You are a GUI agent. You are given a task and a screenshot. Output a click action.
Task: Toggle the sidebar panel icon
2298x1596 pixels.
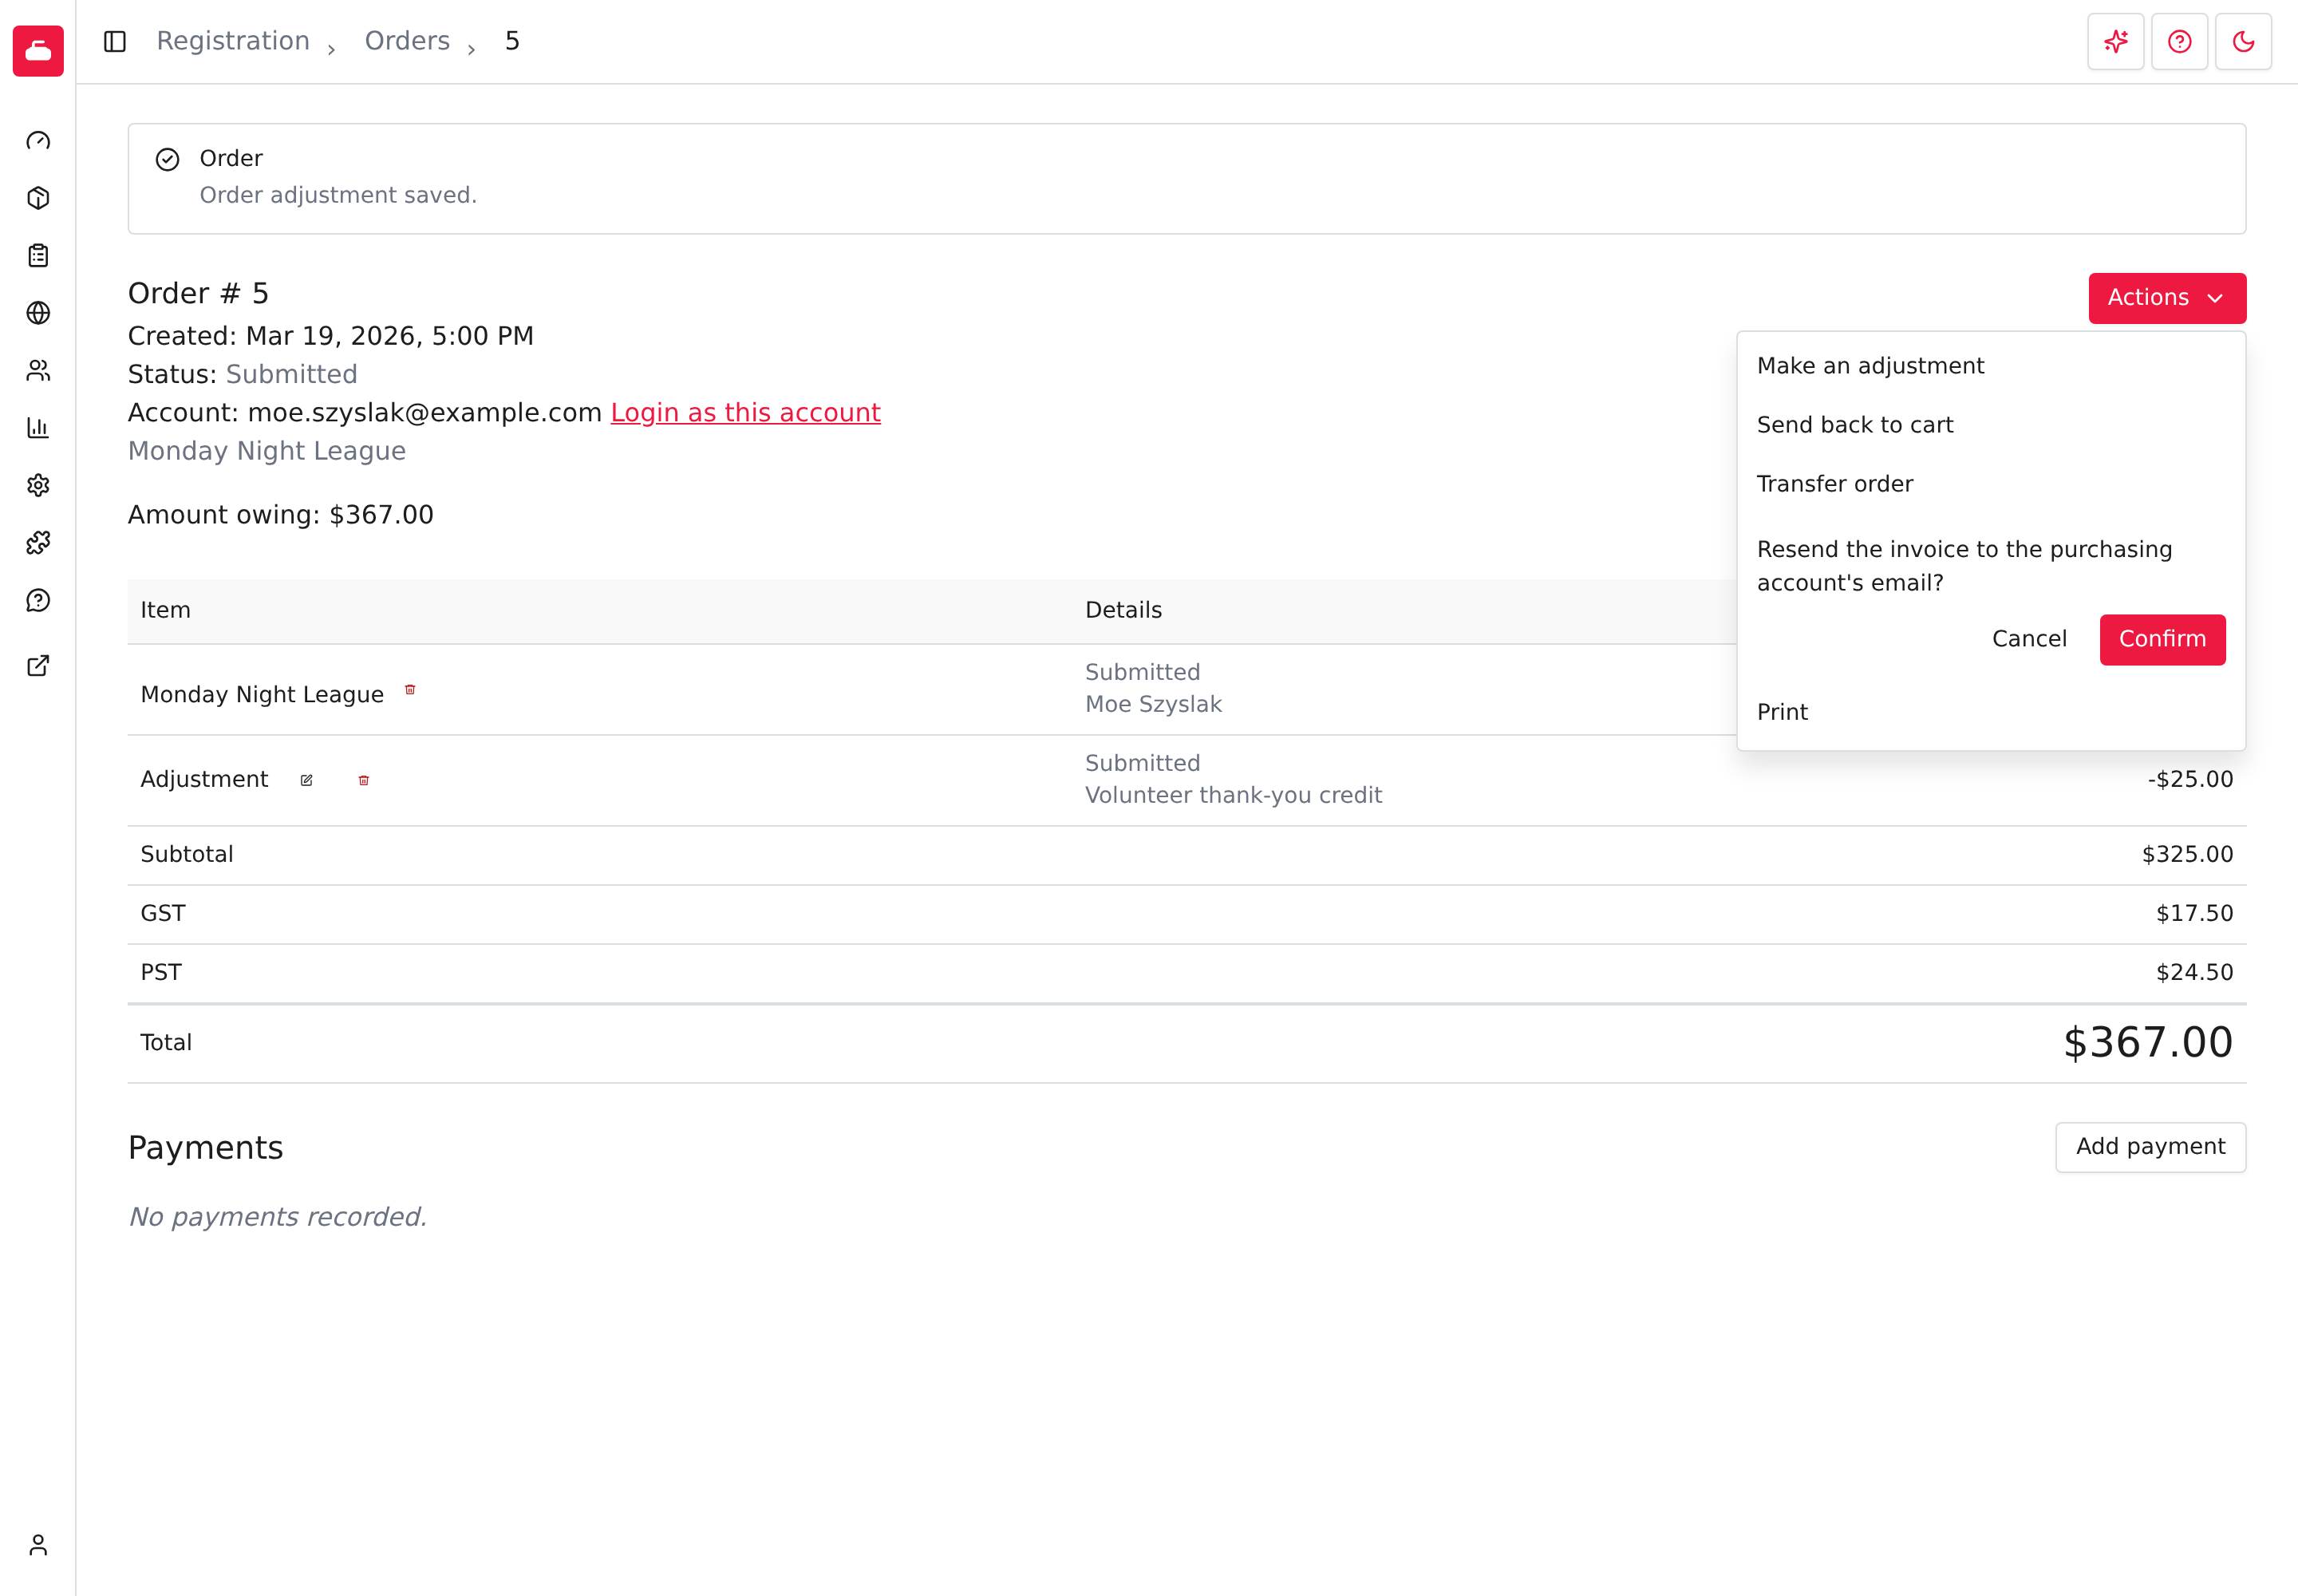coord(115,41)
